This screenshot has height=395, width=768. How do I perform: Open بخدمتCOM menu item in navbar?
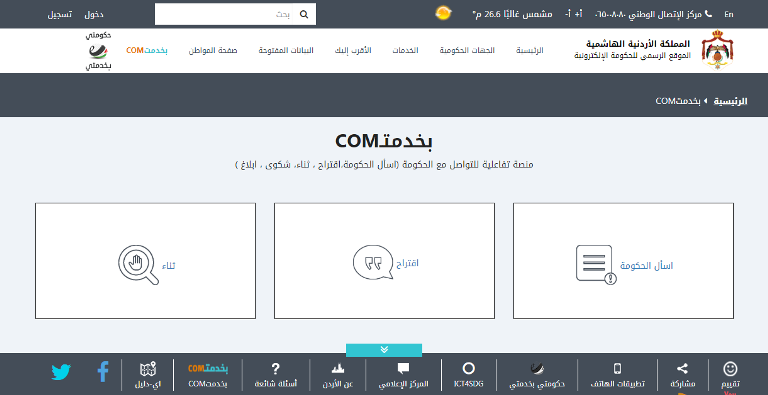(x=147, y=50)
